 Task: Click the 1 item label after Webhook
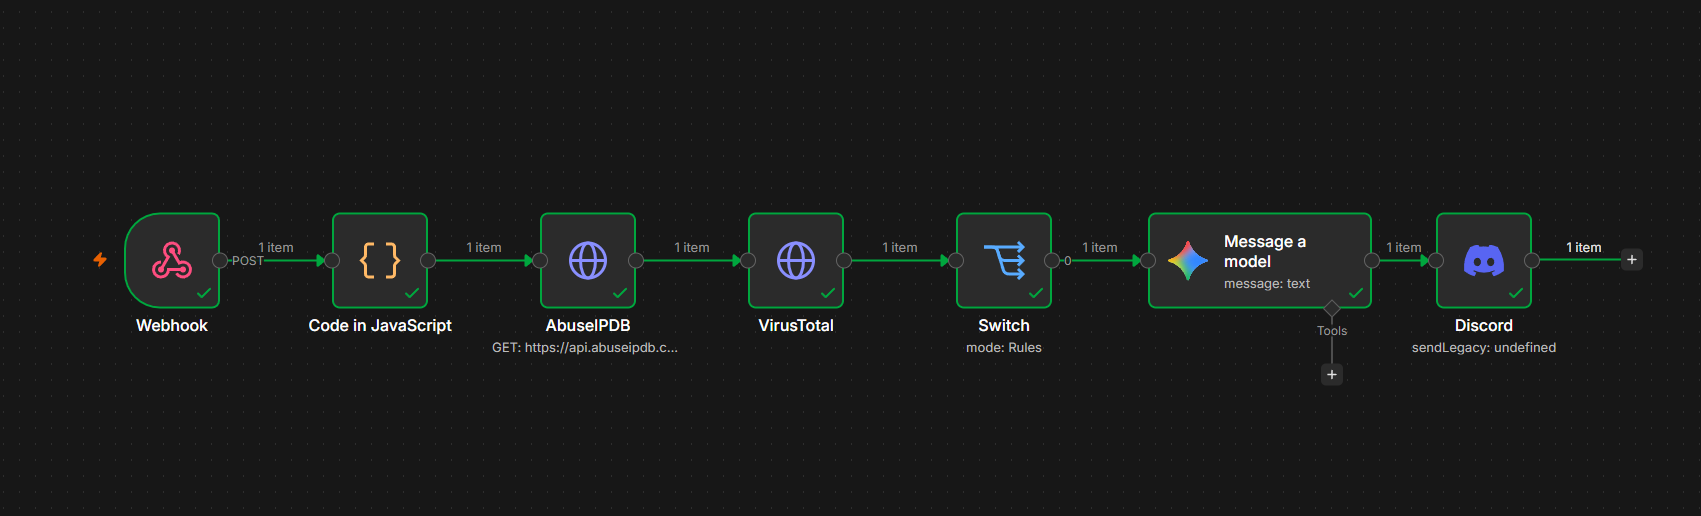pyautogui.click(x=276, y=247)
